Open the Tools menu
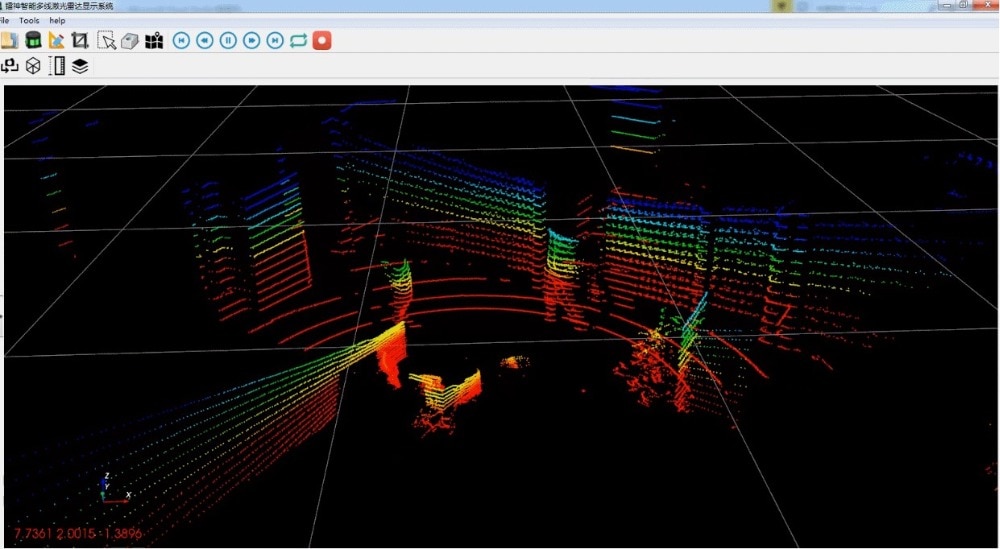The height and width of the screenshot is (549, 1000). (x=29, y=20)
